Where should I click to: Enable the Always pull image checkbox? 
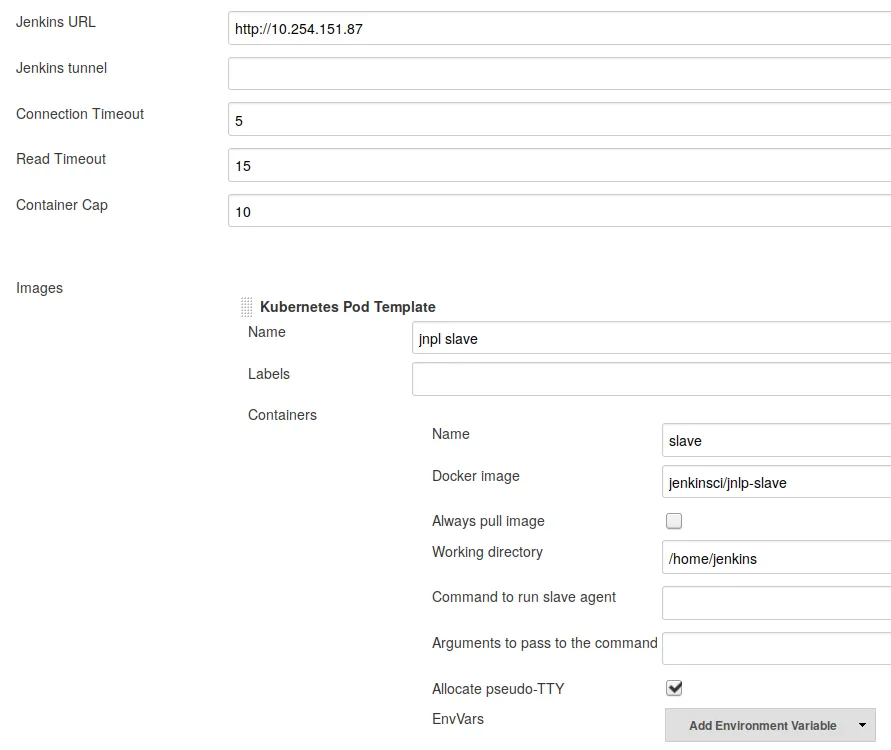674,521
